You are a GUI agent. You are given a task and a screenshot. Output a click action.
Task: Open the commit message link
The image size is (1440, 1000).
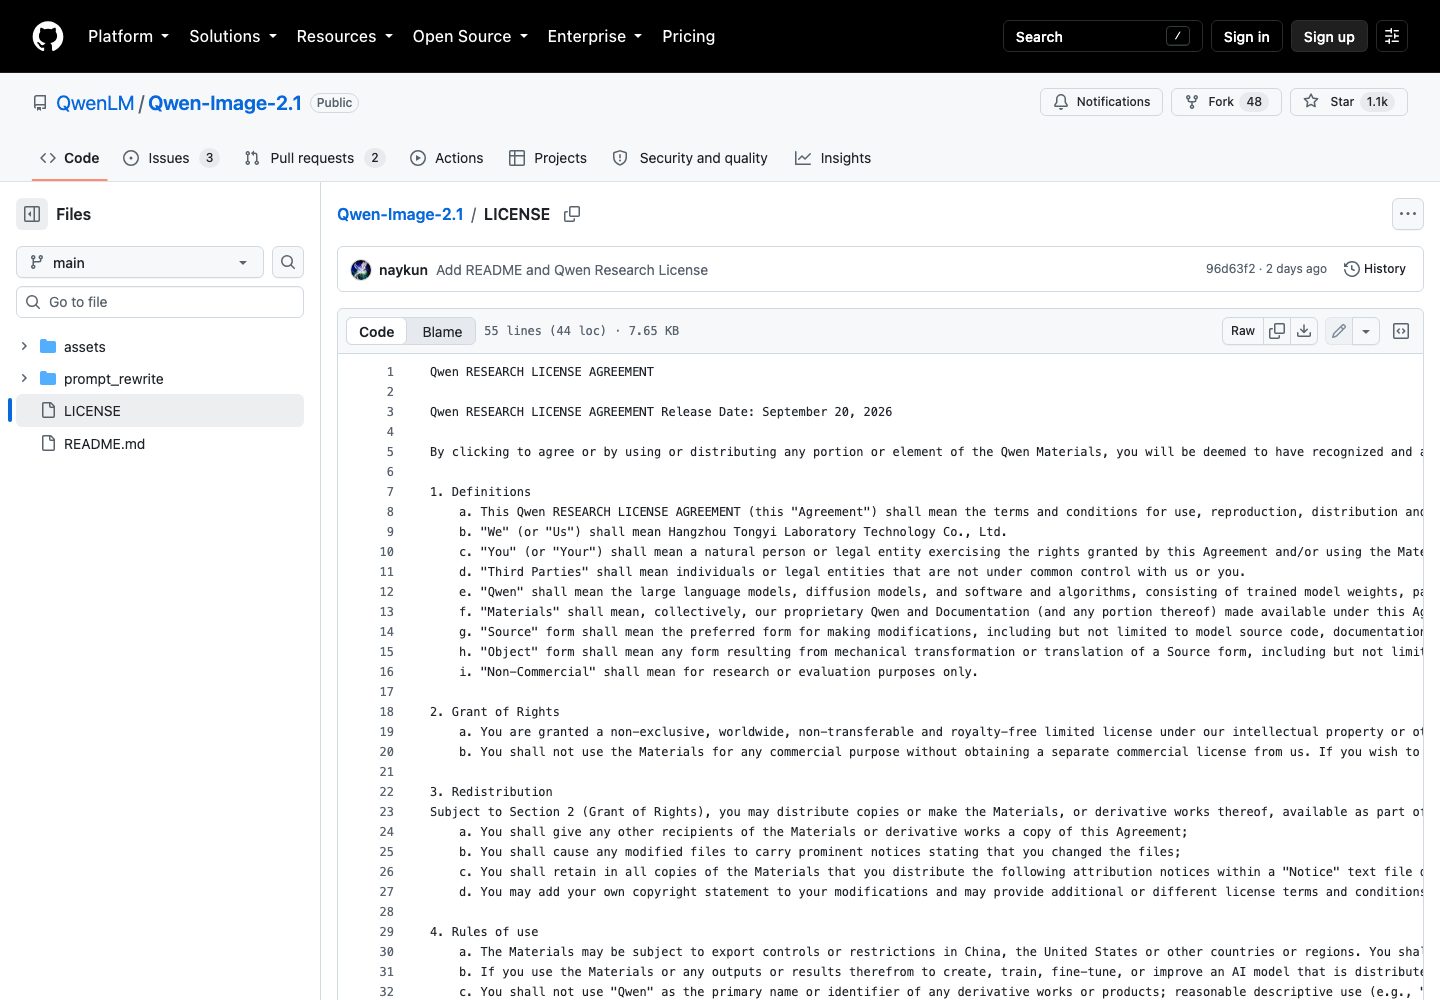click(572, 270)
